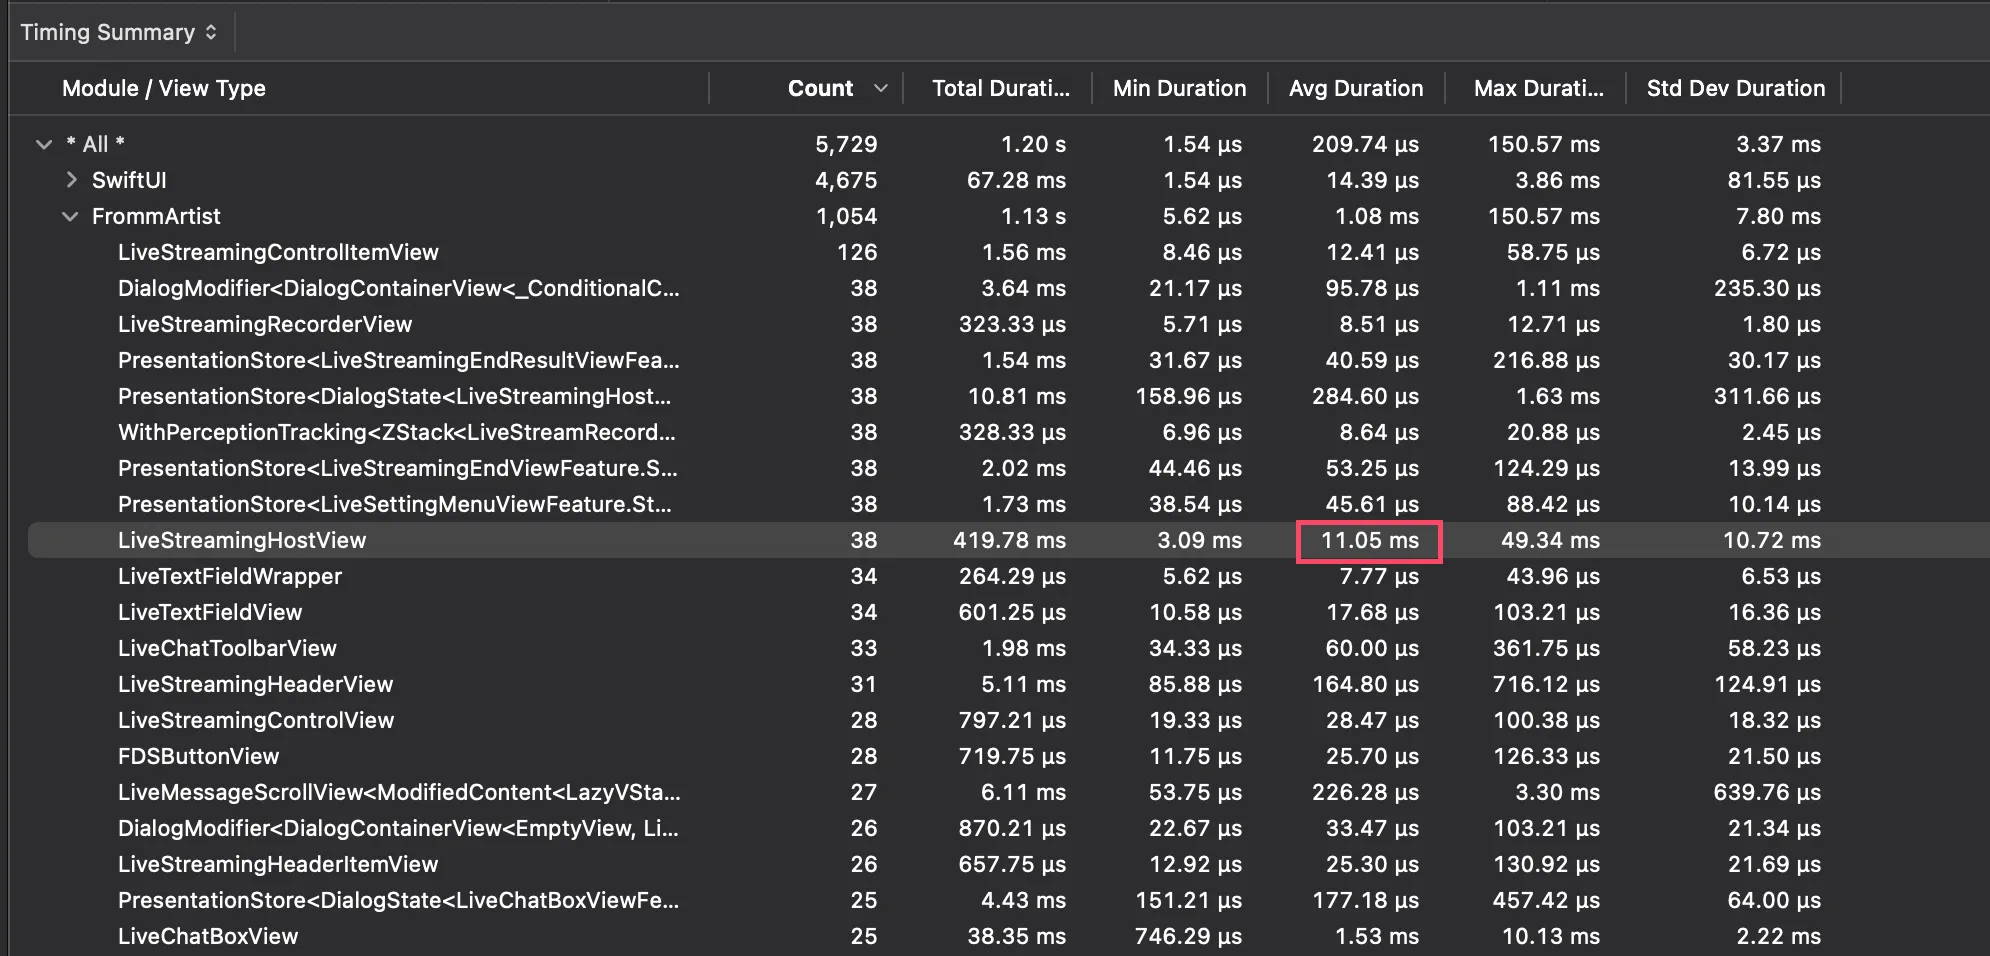Collapse the * All * tree row
Image resolution: width=1990 pixels, height=956 pixels.
coord(43,144)
